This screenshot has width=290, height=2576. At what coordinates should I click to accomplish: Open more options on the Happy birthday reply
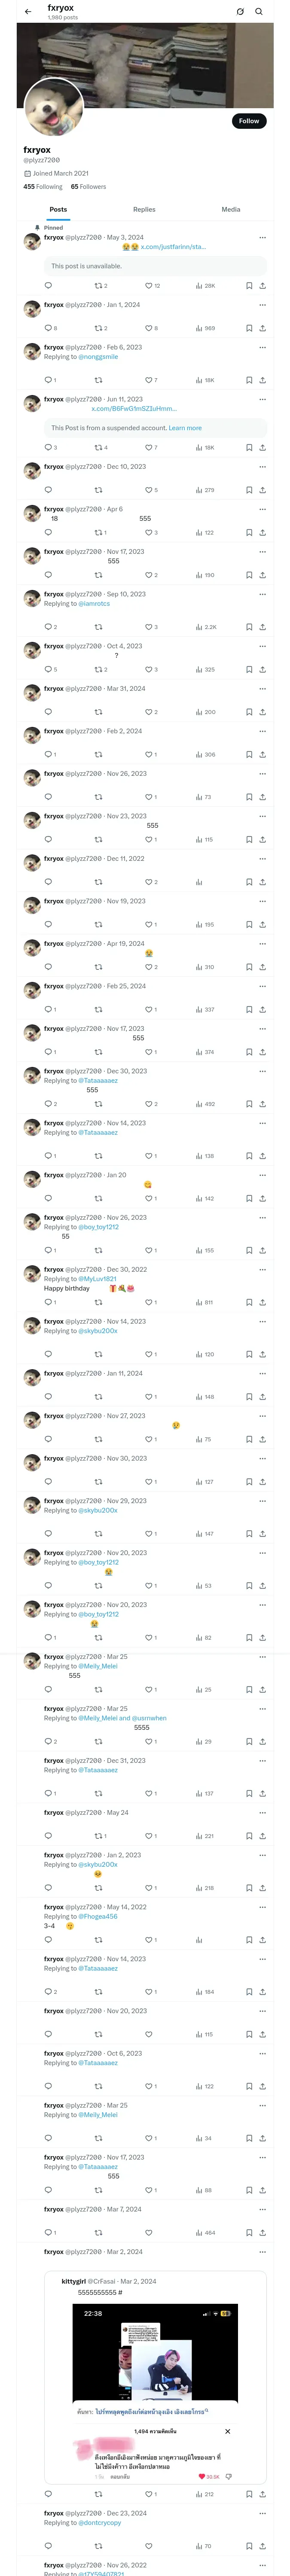[x=262, y=1270]
